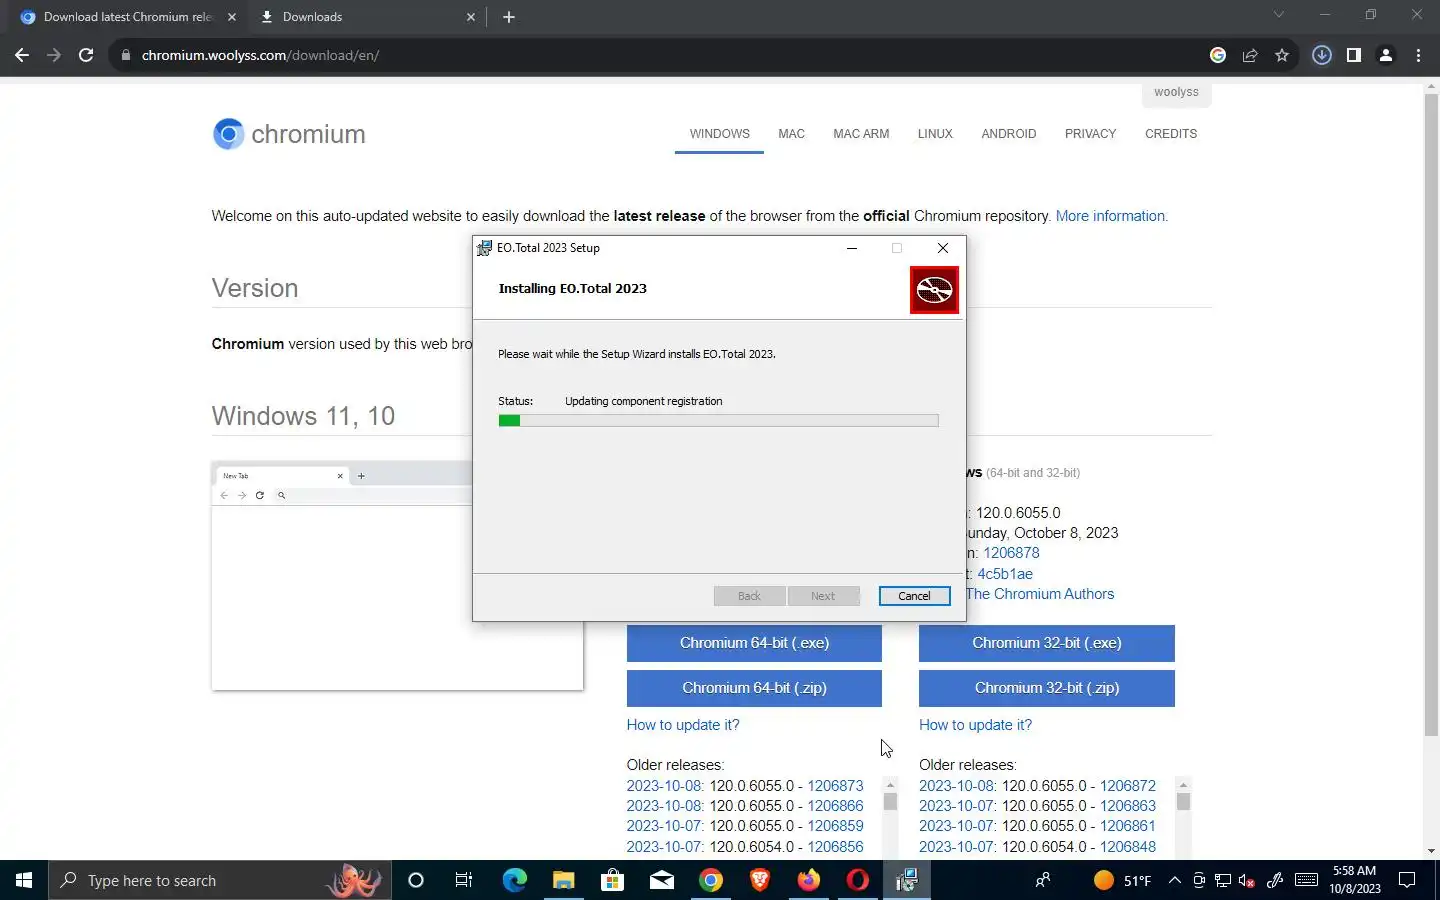Open commit link 4c5b1ae
This screenshot has height=900, width=1440.
tap(1005, 574)
